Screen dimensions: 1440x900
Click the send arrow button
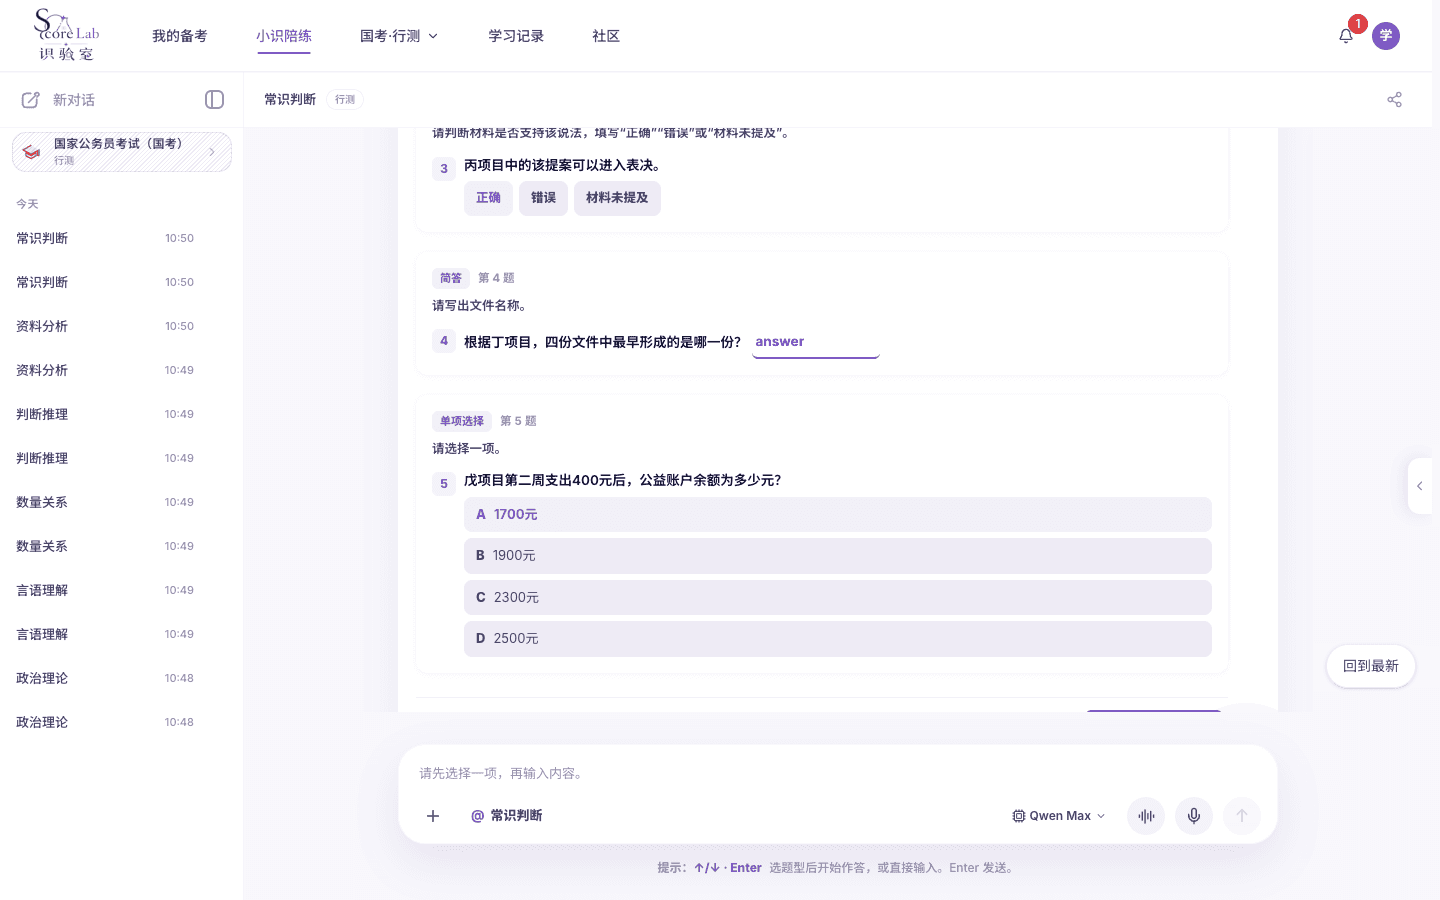point(1242,816)
